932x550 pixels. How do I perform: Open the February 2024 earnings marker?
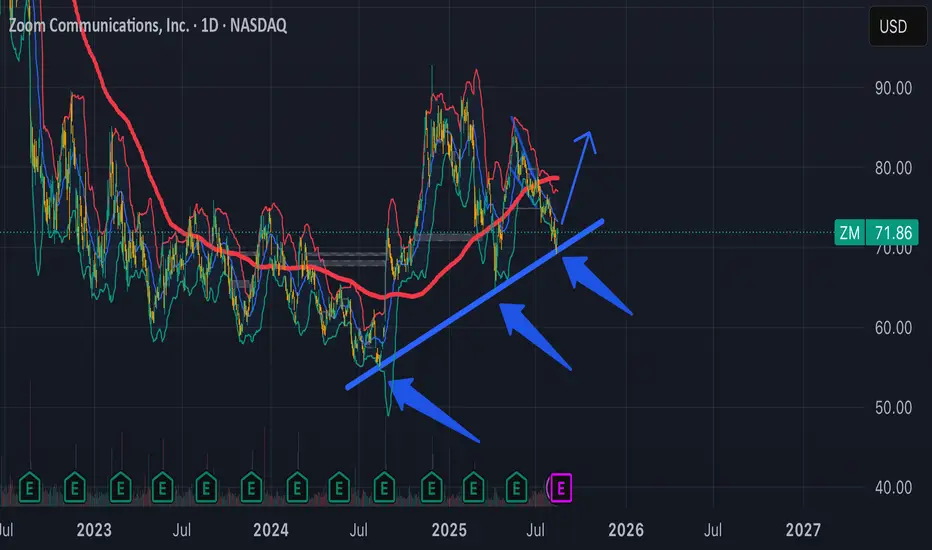(297, 488)
